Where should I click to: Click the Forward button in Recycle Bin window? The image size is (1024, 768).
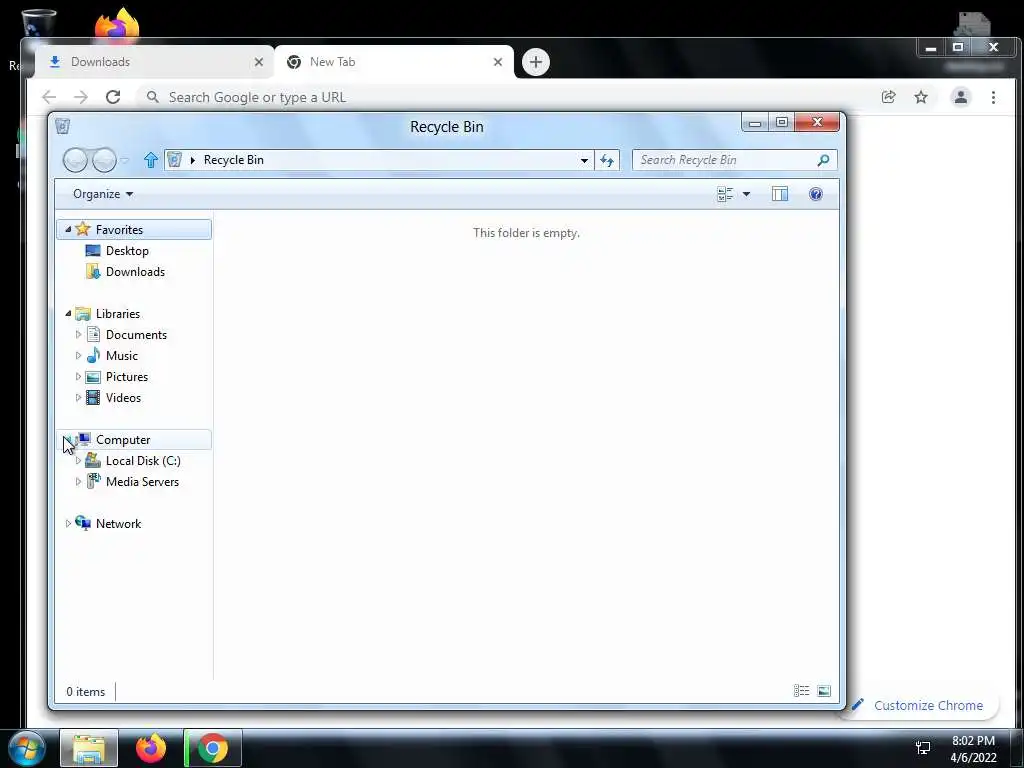pyautogui.click(x=104, y=160)
